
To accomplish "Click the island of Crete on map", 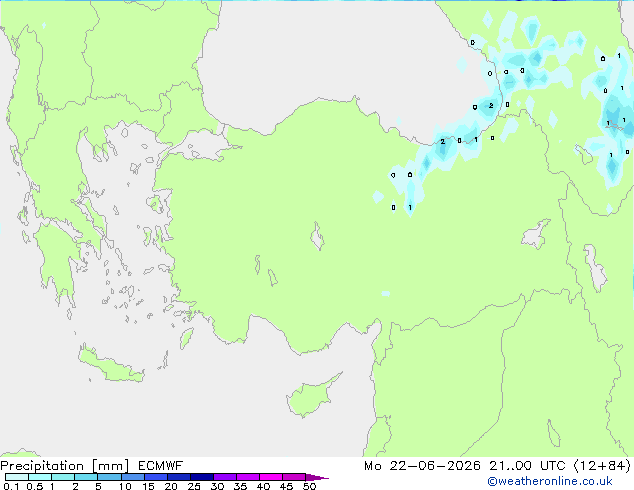I will point(110,365).
